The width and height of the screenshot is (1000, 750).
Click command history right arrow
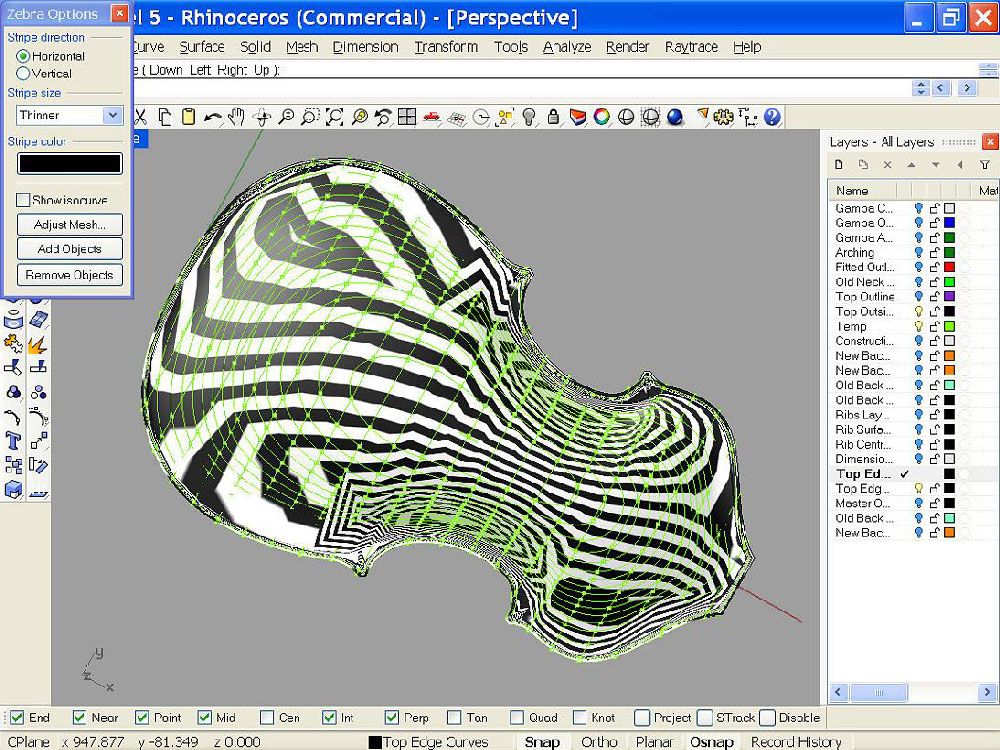(967, 88)
